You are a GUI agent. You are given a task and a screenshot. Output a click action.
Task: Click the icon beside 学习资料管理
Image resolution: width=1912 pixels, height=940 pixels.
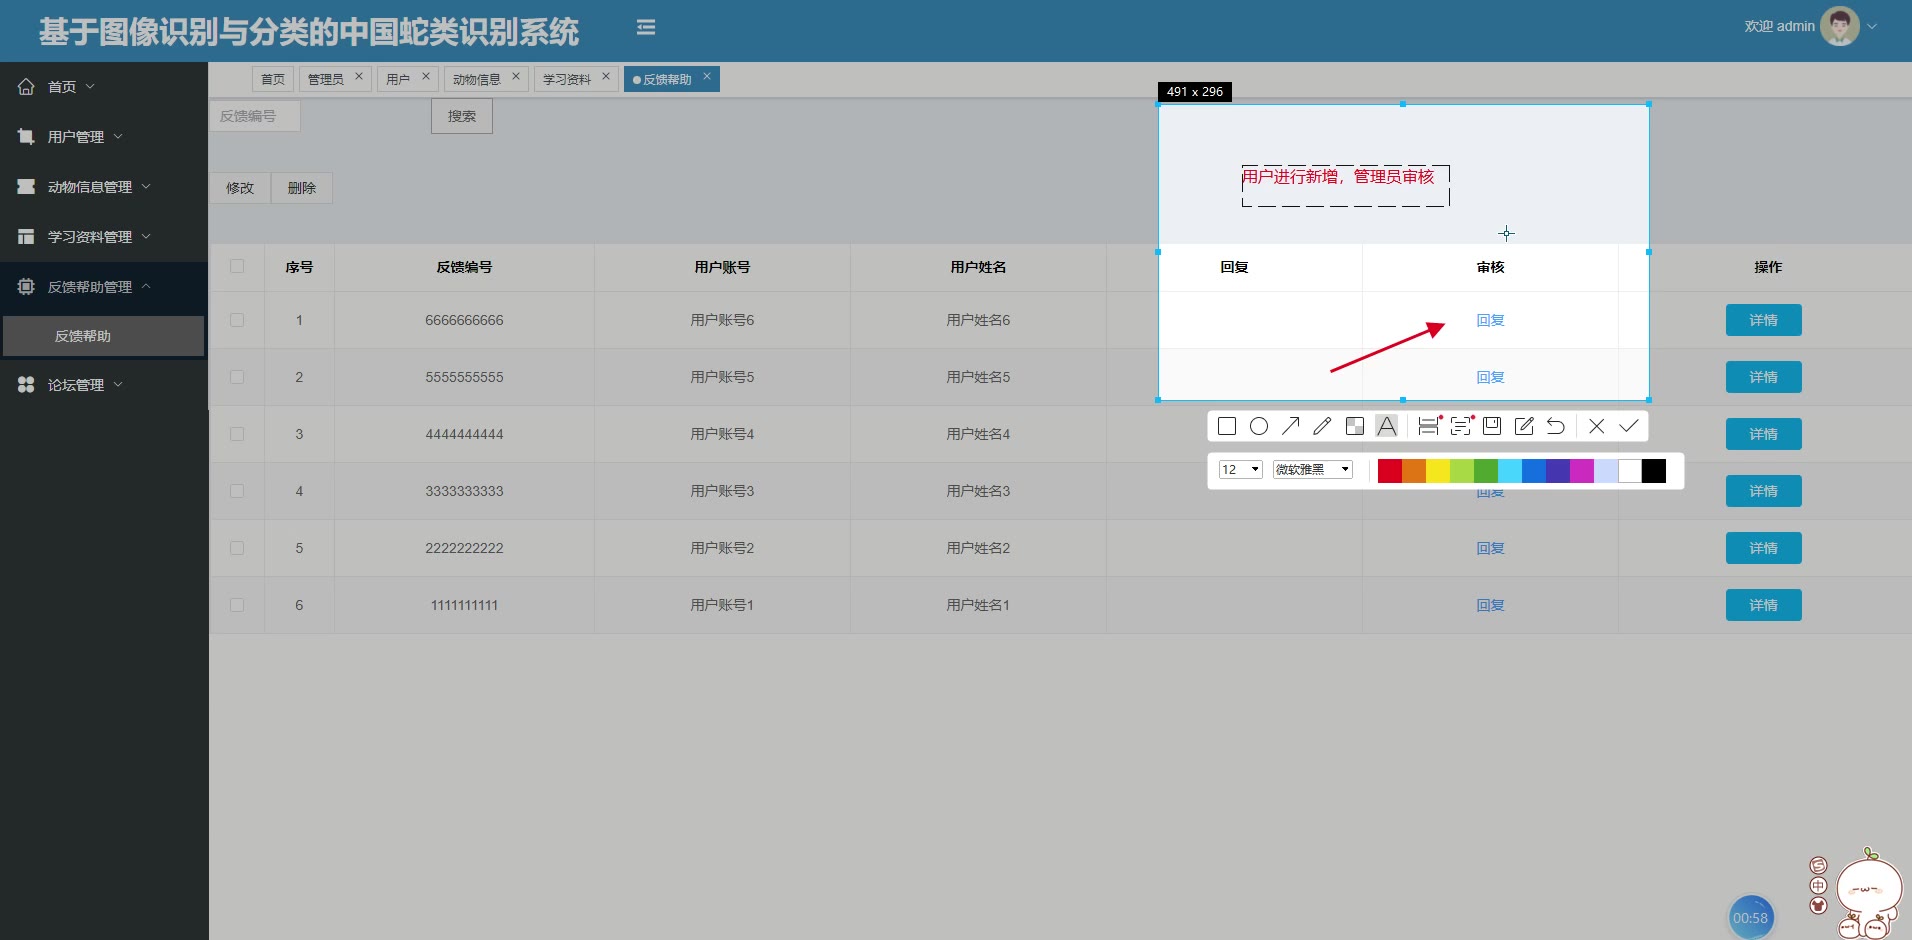(x=26, y=237)
